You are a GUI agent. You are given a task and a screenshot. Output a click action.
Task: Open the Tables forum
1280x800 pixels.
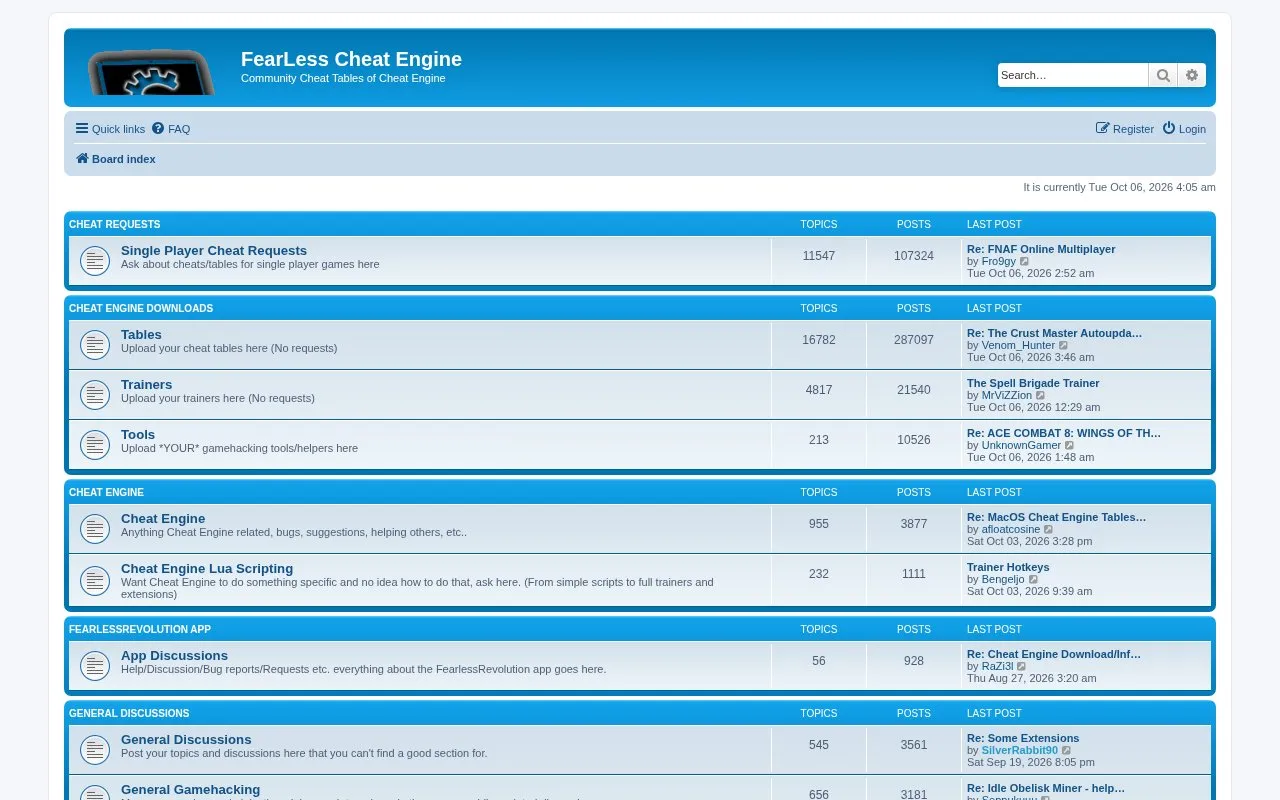click(141, 335)
